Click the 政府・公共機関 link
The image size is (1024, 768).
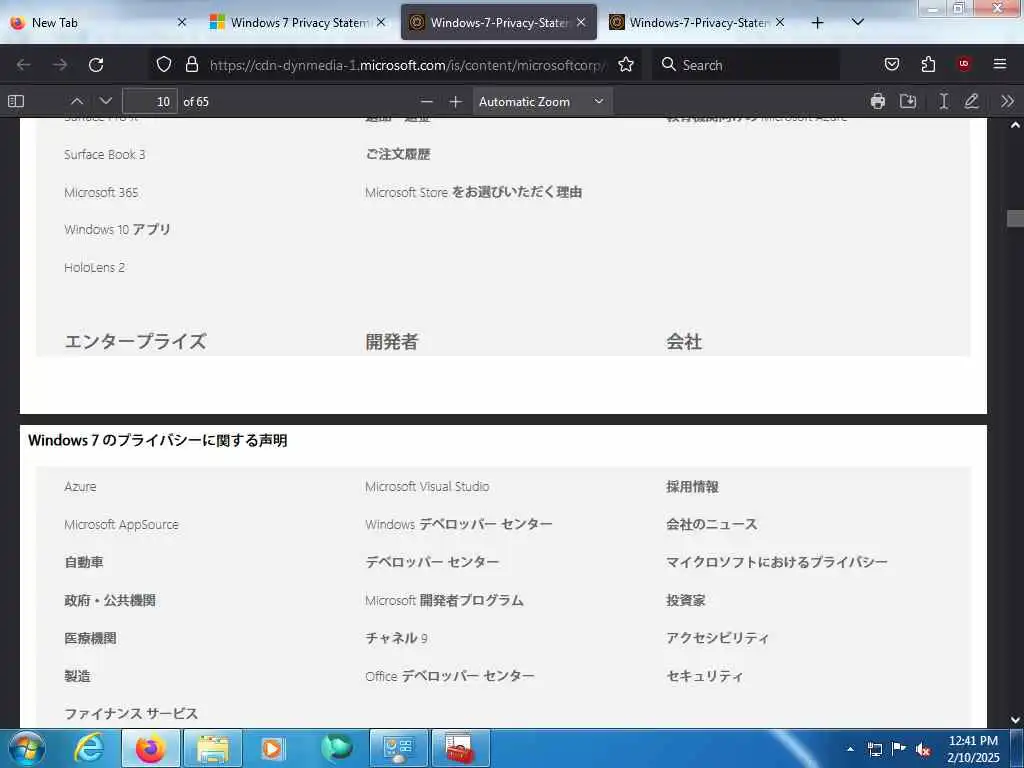(110, 600)
